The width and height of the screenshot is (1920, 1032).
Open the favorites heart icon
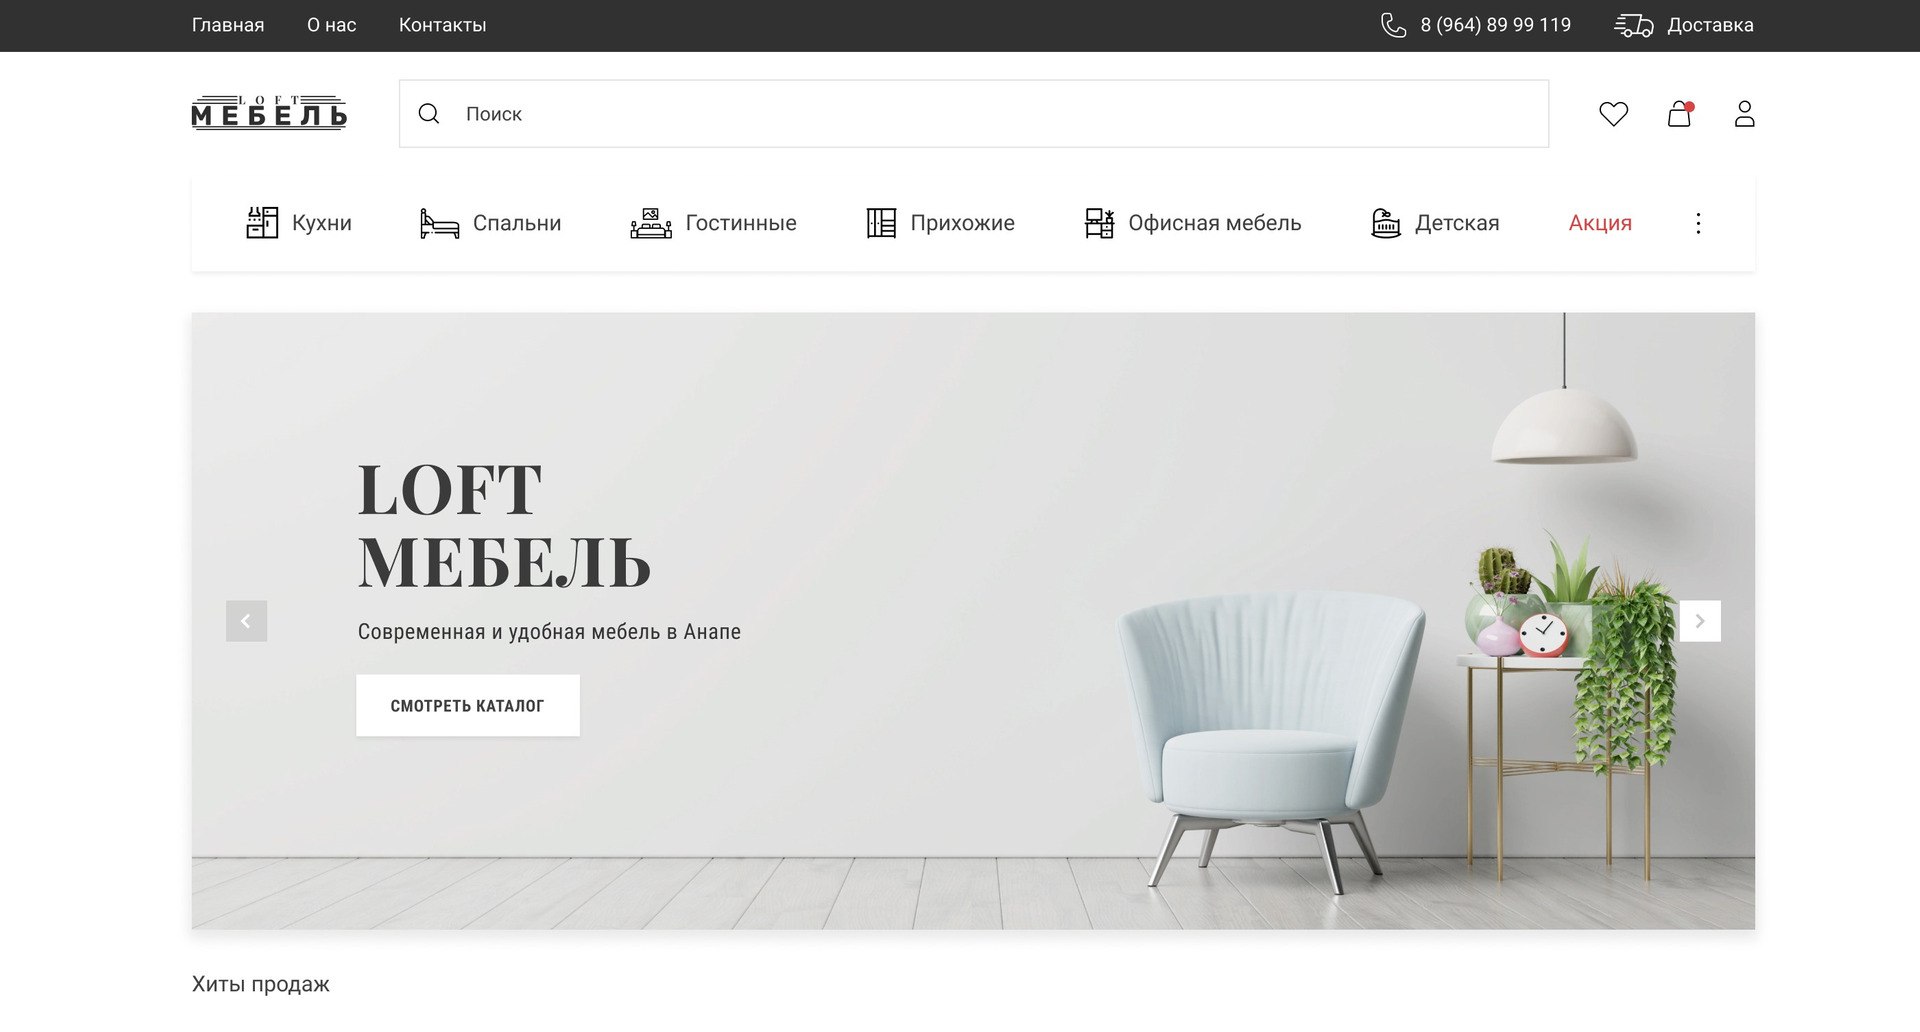[x=1613, y=114]
